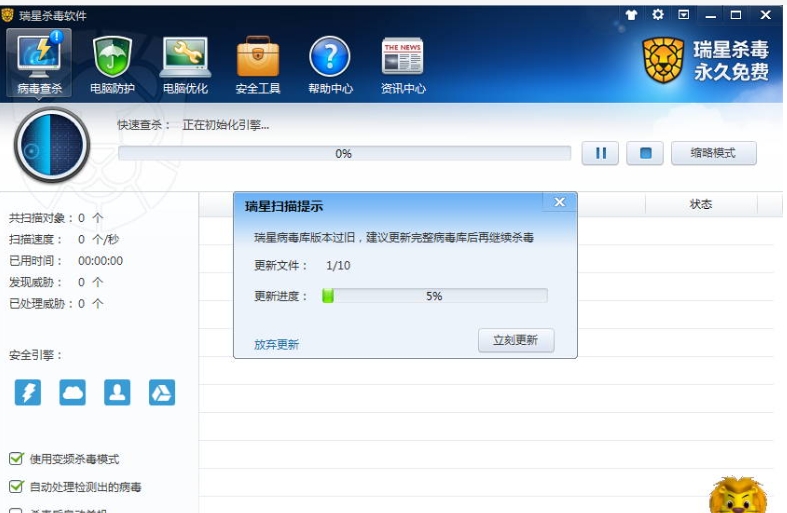Click the 正在初始化引擎 status text

(x=225, y=125)
